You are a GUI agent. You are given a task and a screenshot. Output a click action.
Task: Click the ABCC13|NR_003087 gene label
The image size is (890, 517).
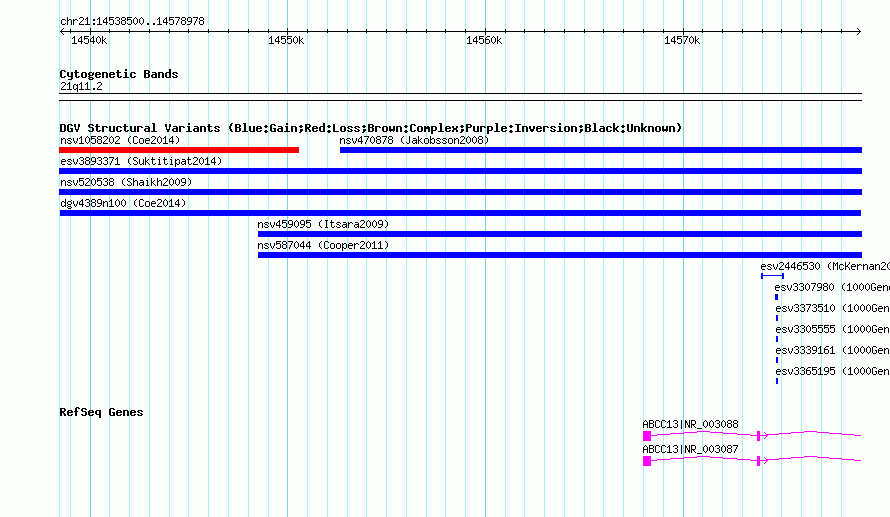(690, 449)
